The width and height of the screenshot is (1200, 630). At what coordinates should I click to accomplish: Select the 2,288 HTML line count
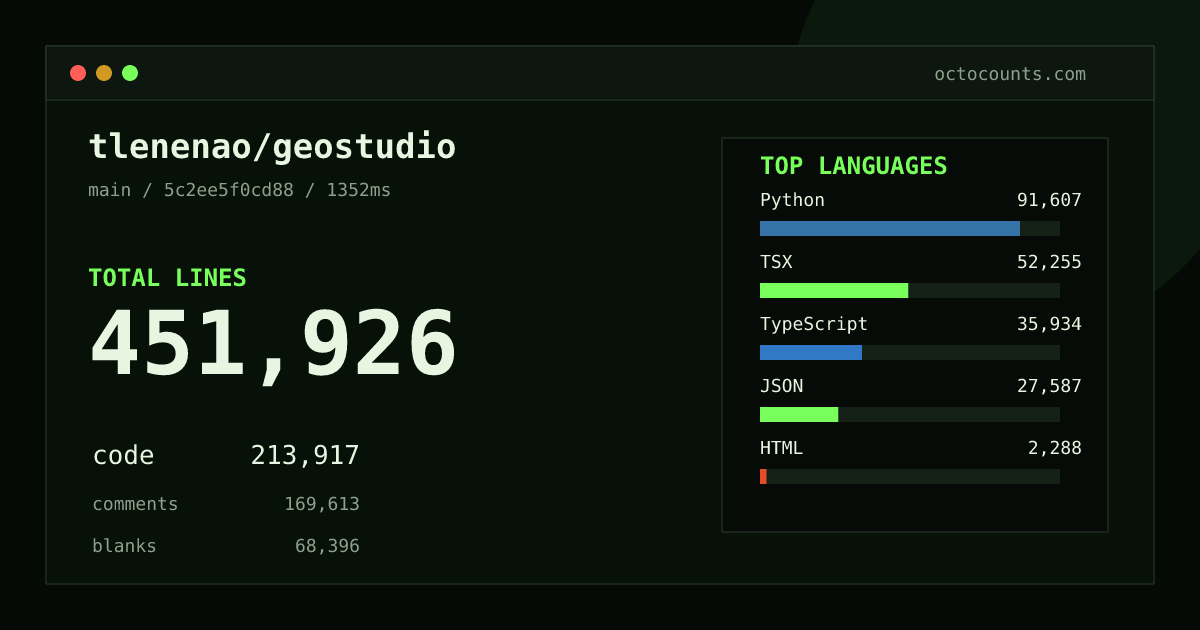[1055, 448]
